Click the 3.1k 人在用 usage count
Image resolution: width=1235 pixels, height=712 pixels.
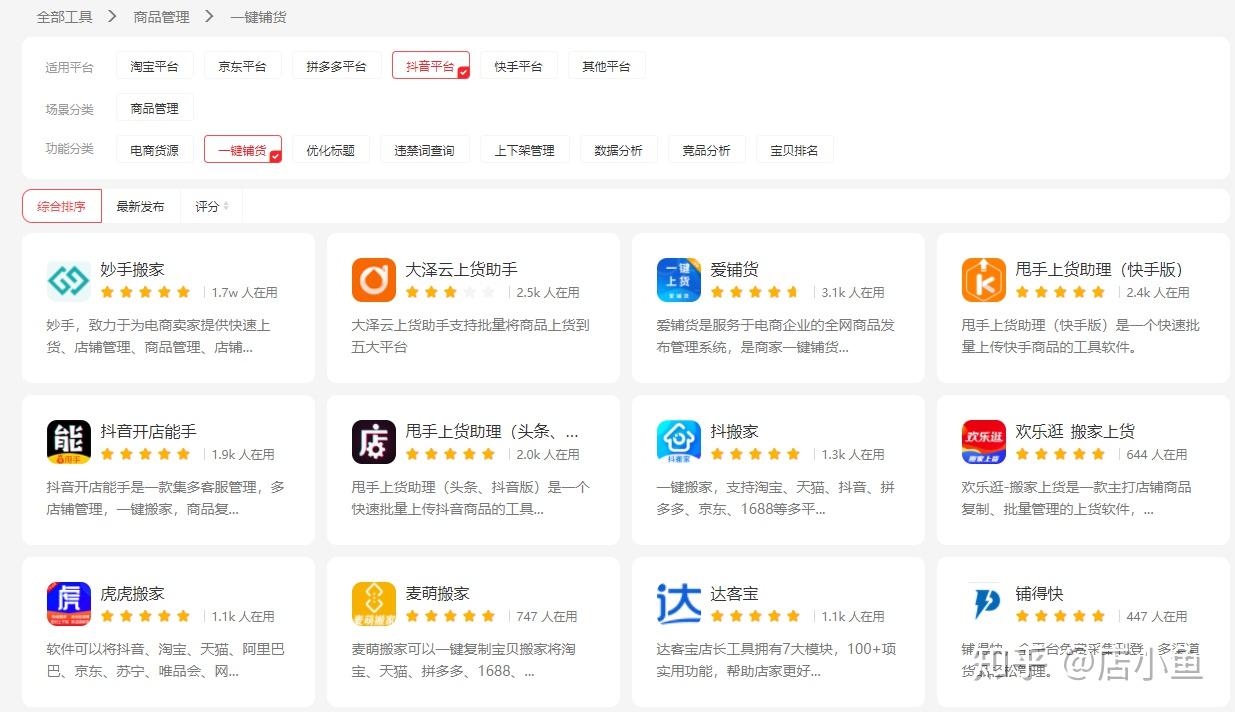(x=853, y=292)
